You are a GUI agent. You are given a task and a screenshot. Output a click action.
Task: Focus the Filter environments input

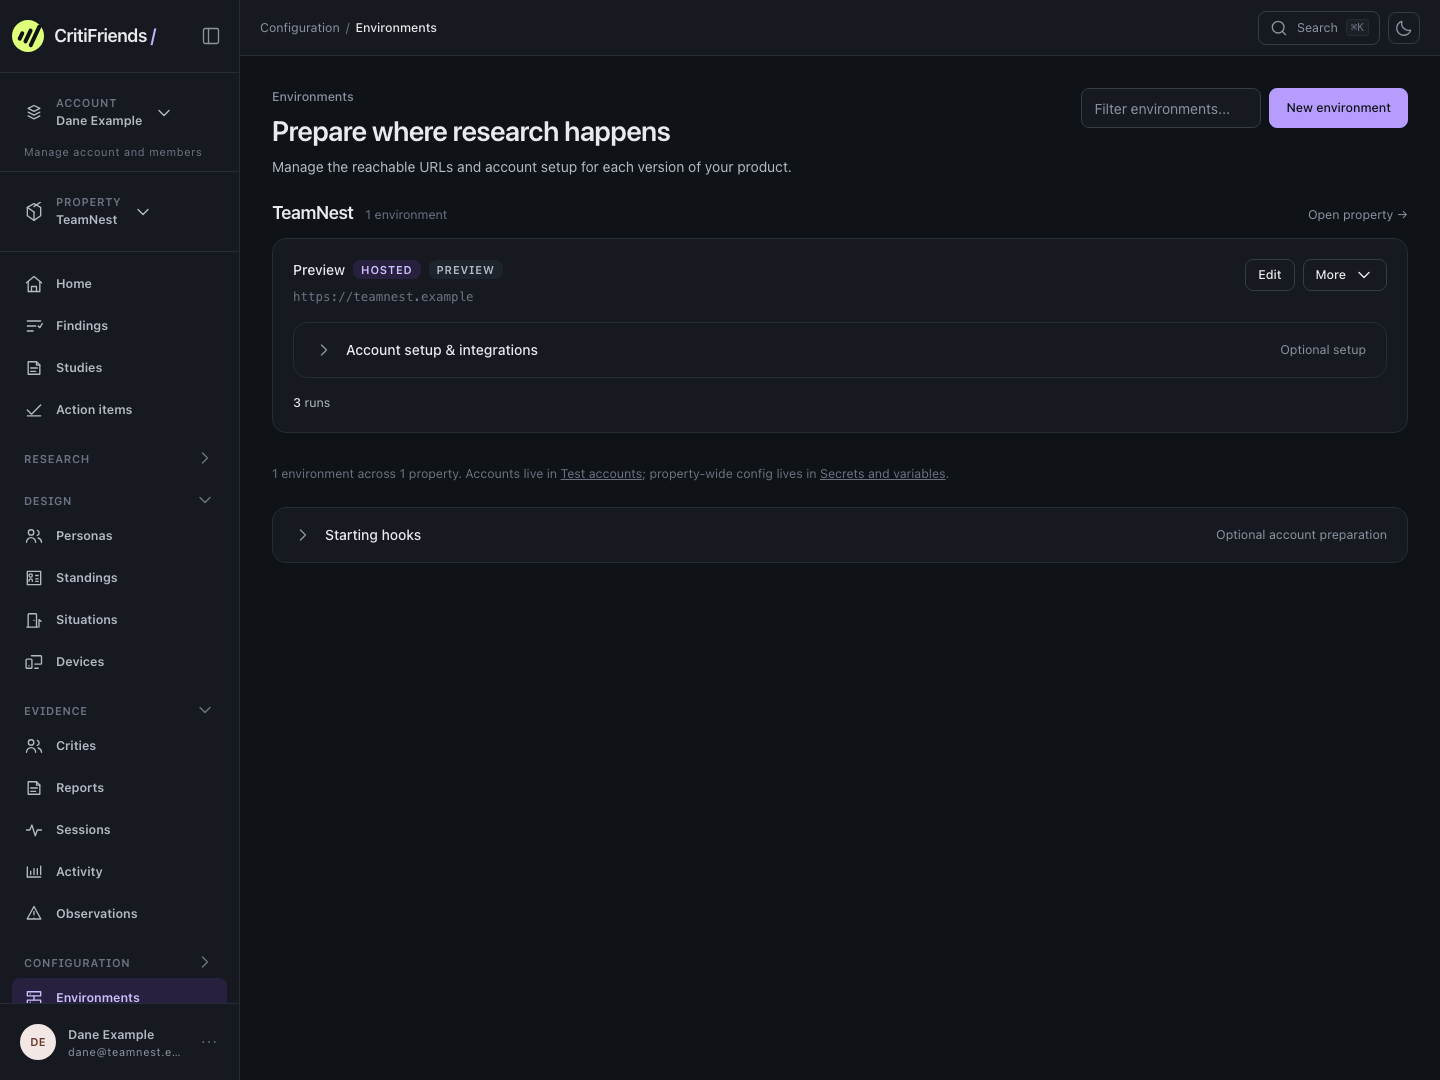[x=1171, y=108]
